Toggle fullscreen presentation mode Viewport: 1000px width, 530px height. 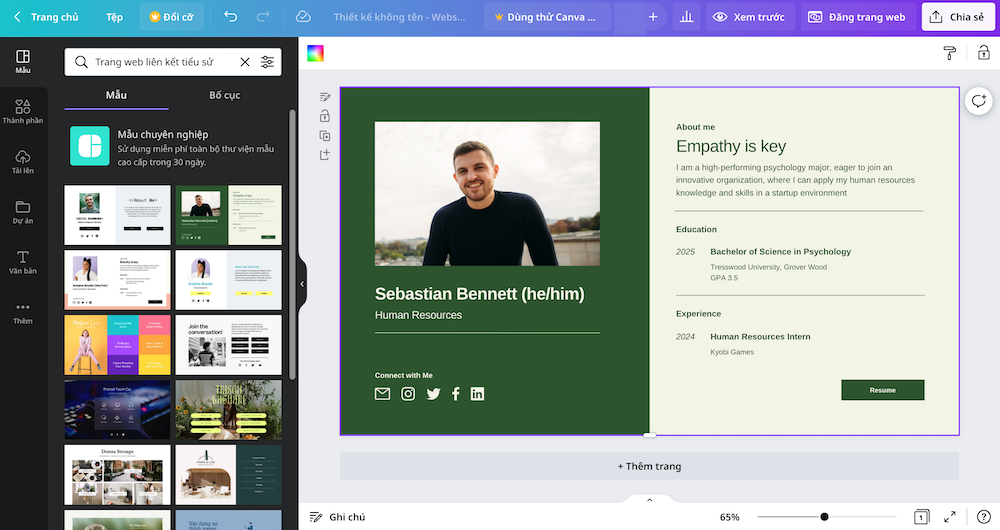click(950, 516)
